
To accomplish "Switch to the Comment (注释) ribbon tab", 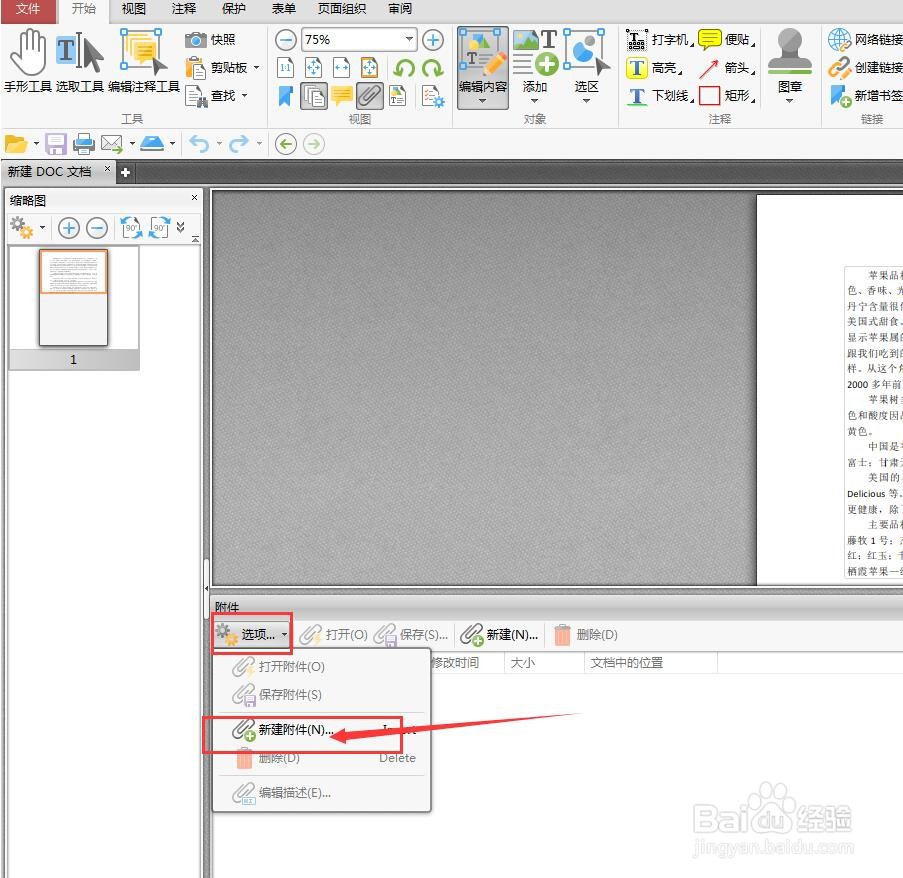I will pyautogui.click(x=184, y=9).
